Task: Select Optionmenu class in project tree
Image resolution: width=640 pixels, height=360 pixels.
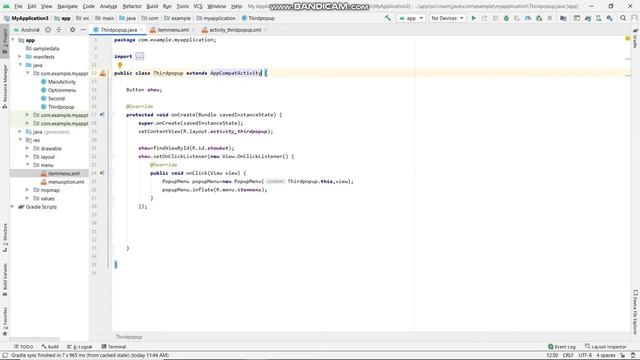Action: tap(58, 90)
